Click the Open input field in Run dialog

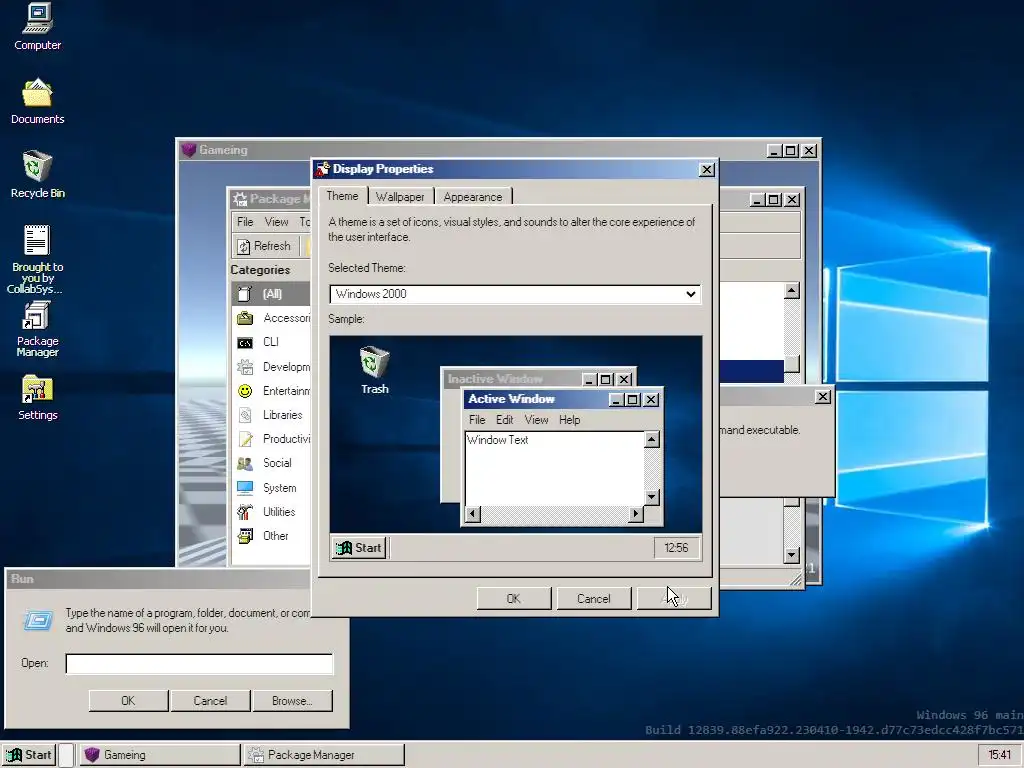199,664
